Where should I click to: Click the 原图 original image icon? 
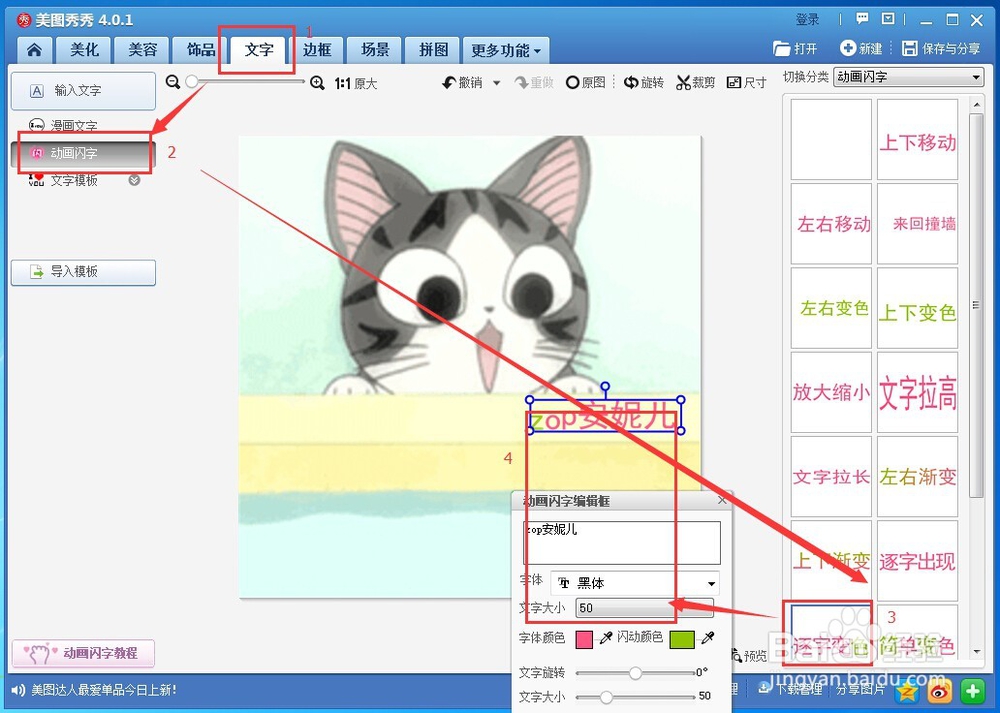point(572,83)
